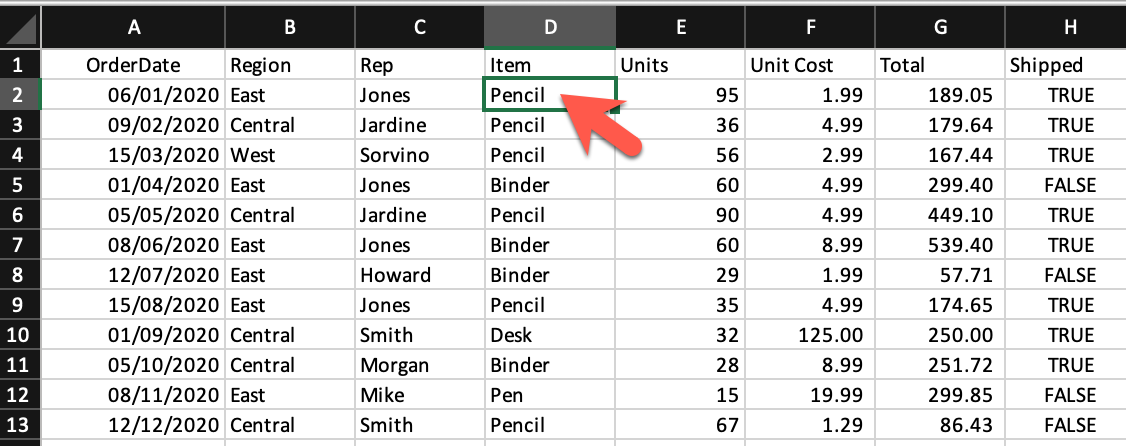The height and width of the screenshot is (446, 1126).
Task: Click the OrderDate header cell
Action: coord(134,66)
